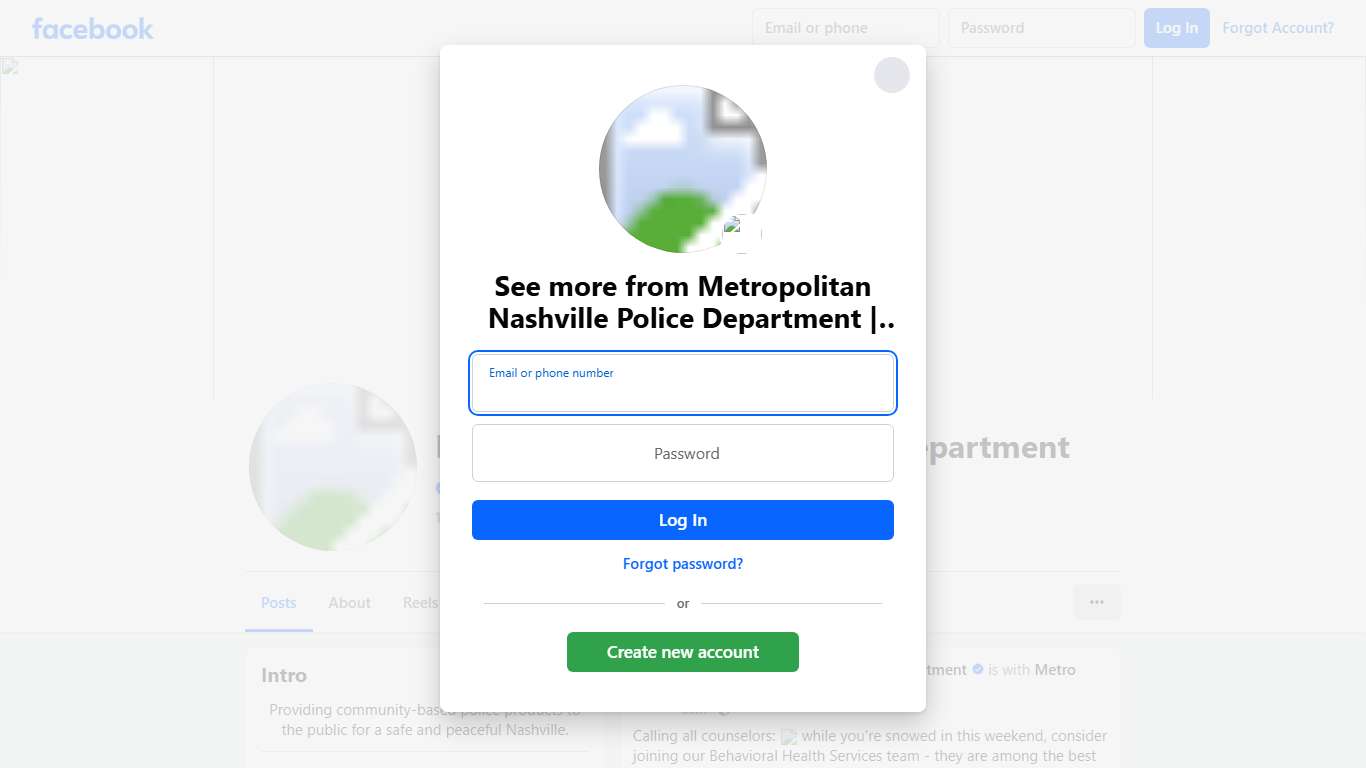This screenshot has height=768, width=1366.
Task: Click the Create new account button
Action: (x=683, y=652)
